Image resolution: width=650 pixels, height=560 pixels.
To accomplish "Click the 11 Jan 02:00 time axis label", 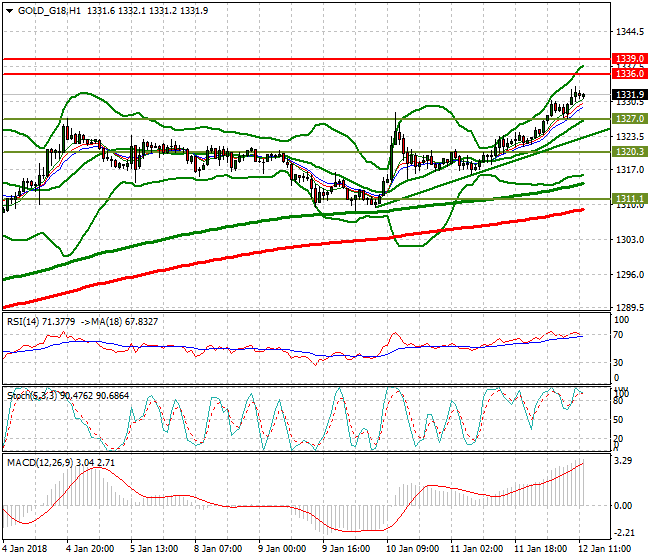I will [x=476, y=549].
